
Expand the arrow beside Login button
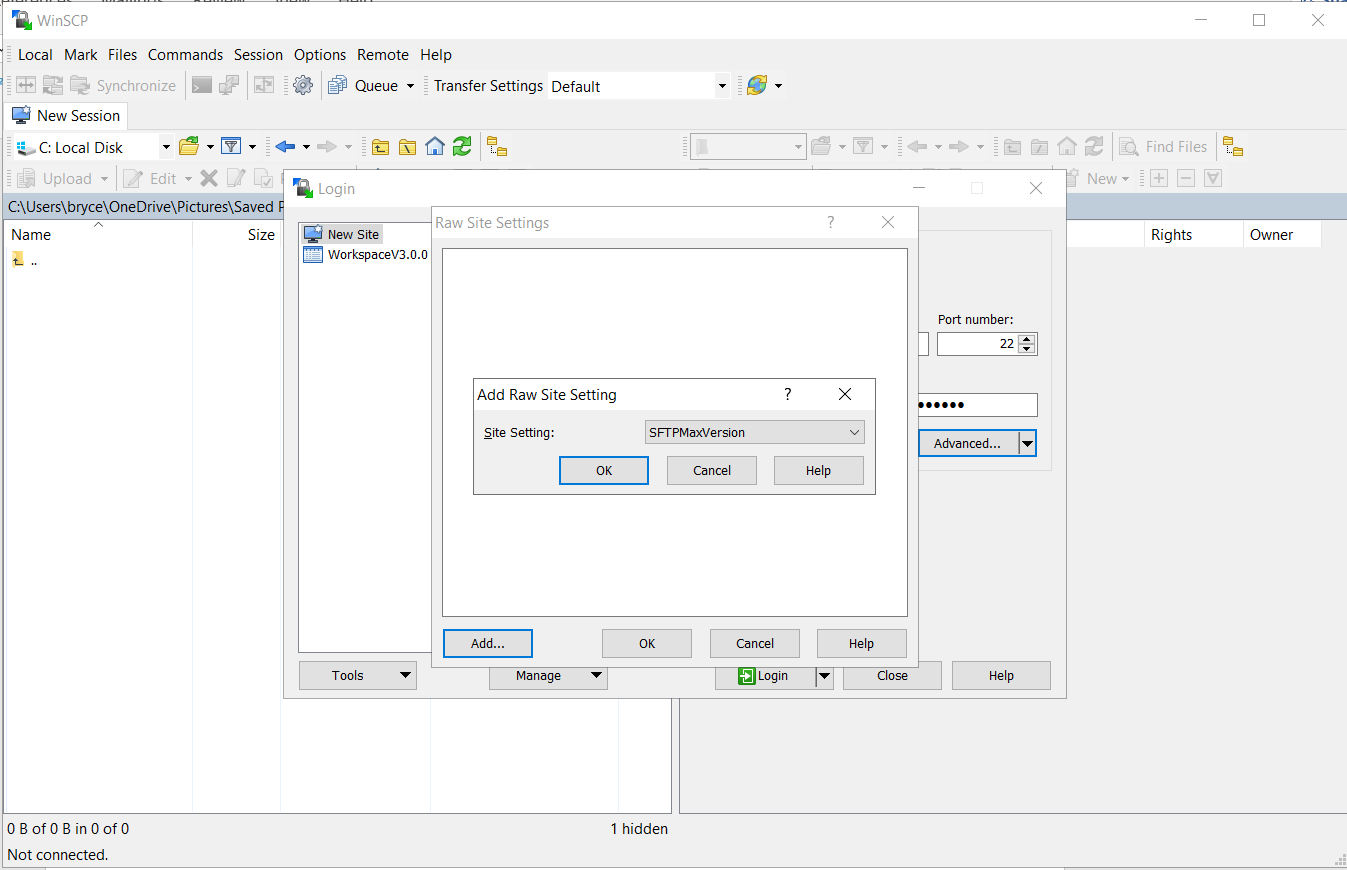824,676
